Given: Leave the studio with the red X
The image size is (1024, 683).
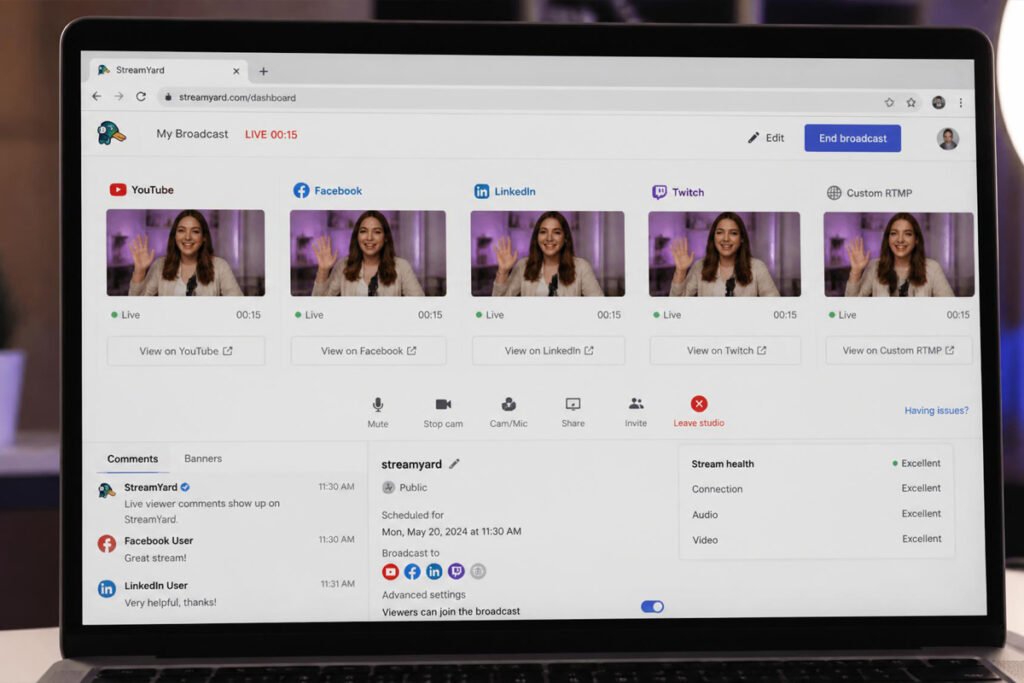Looking at the screenshot, I should click(699, 404).
